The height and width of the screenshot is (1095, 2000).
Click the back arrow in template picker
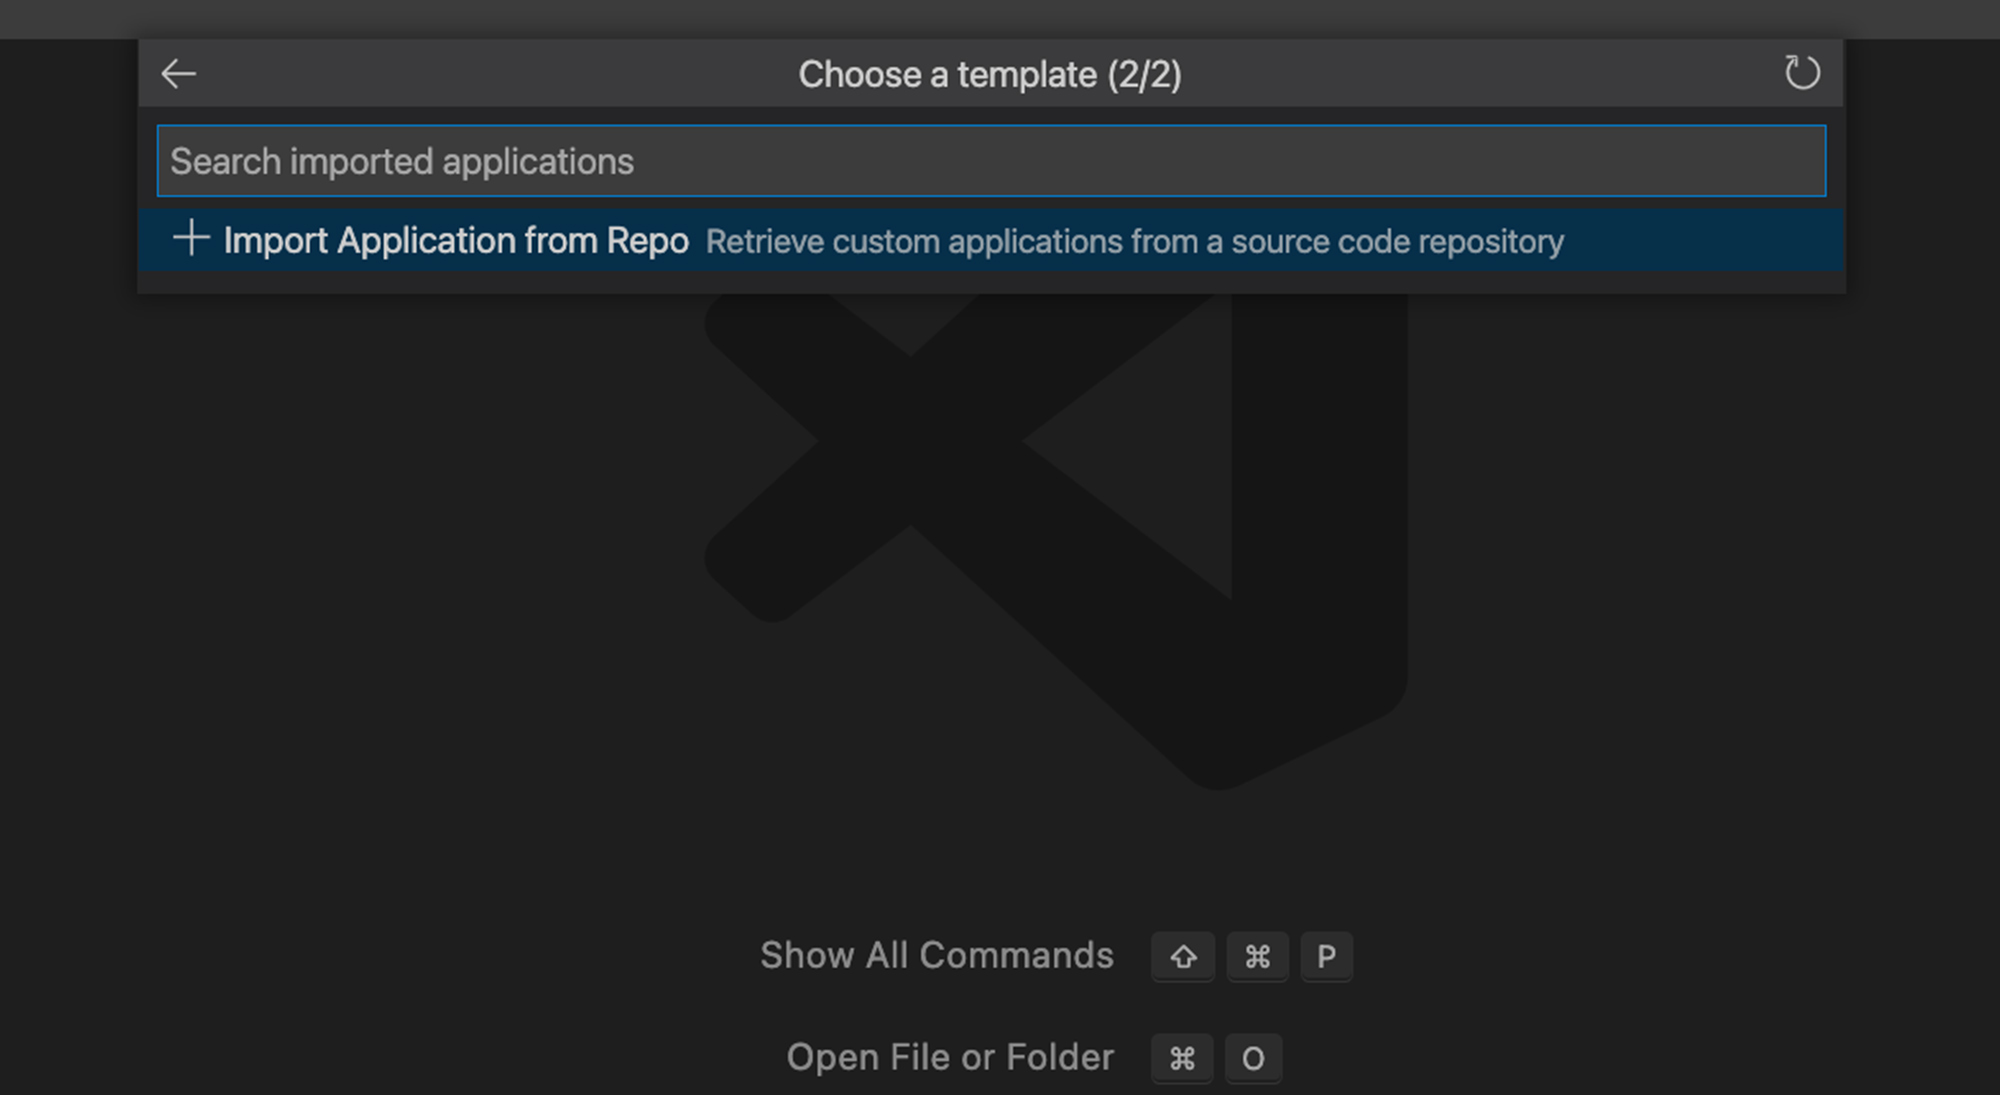click(179, 74)
